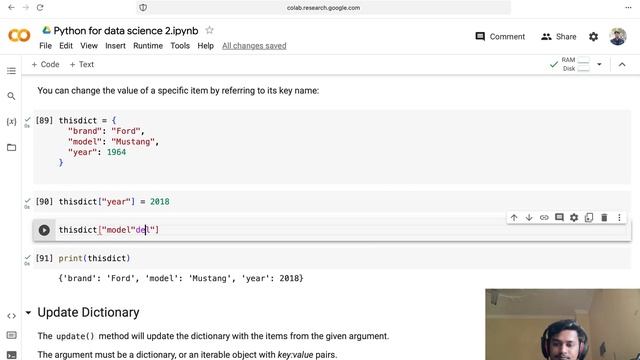Open more cell actions menu
The image size is (640, 360).
619,218
